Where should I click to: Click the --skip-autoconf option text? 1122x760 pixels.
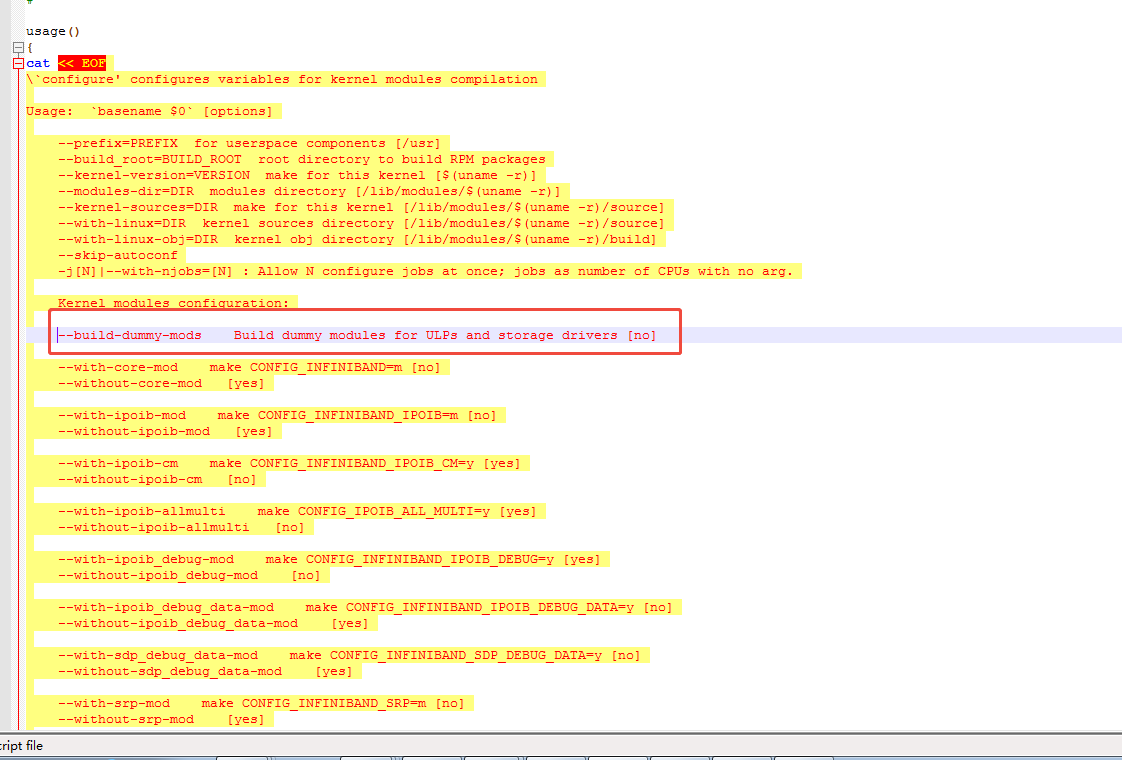point(118,255)
